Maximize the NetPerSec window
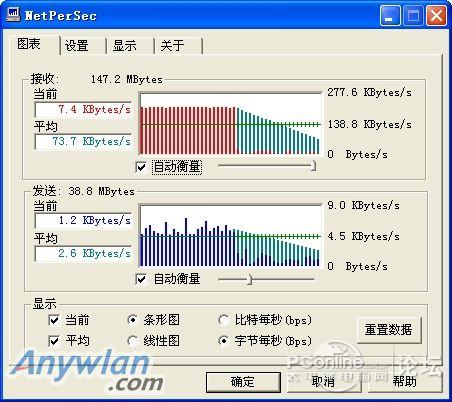The width and height of the screenshot is (452, 402). [413, 16]
